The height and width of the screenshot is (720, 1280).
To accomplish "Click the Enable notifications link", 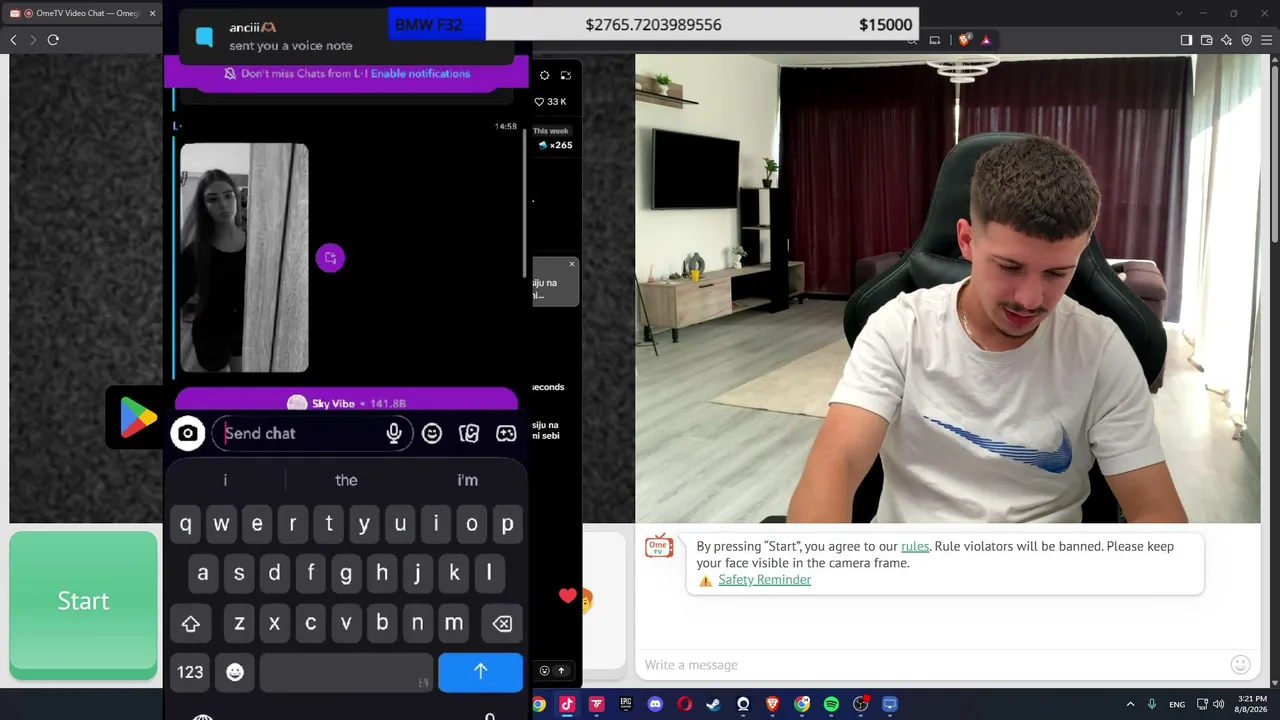I will [420, 73].
